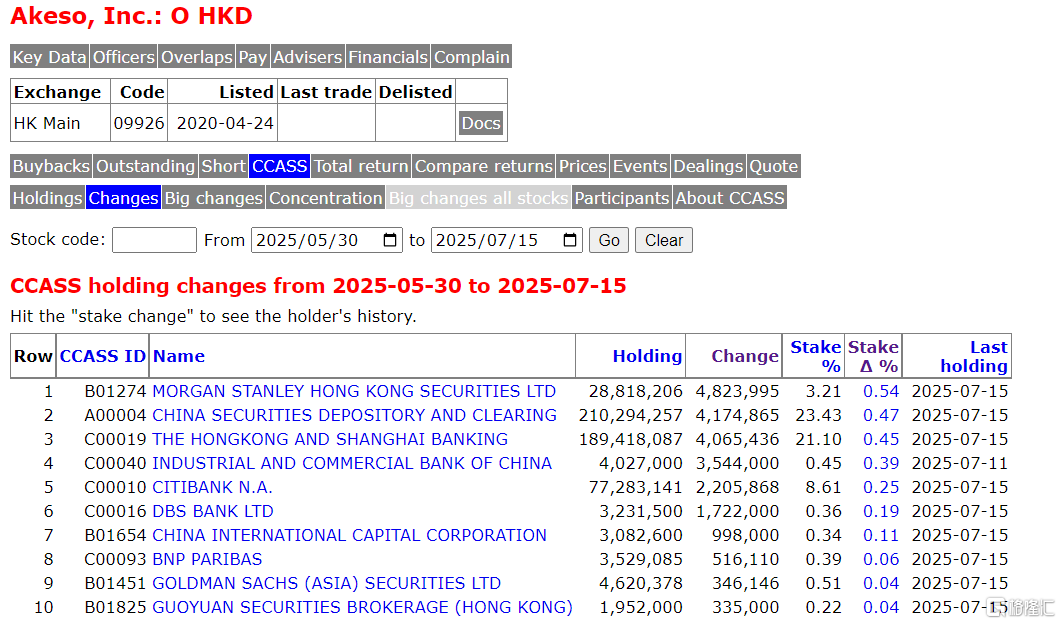Sort table by Stake % column

816,356
